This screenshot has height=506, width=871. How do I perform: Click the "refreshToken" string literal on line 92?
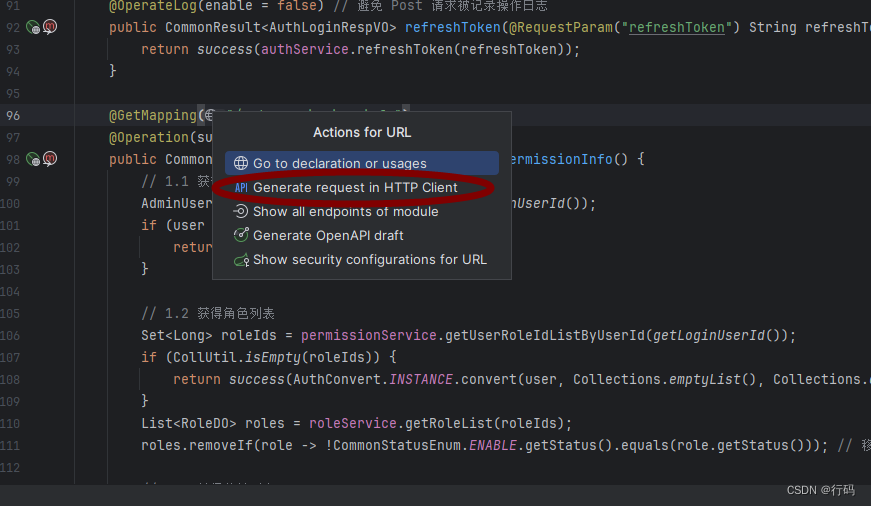tap(677, 27)
